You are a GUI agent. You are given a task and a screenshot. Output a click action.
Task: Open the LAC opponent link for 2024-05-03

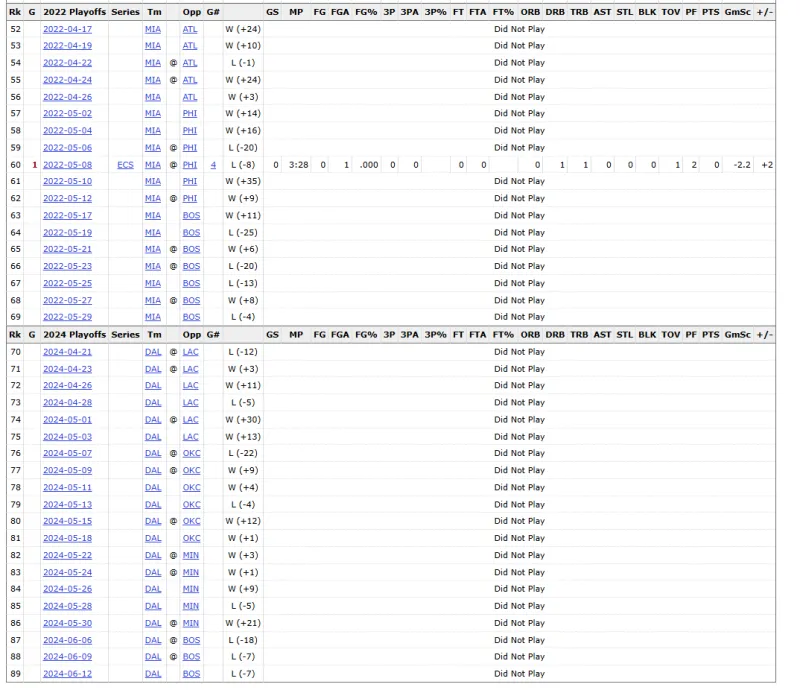tap(190, 437)
